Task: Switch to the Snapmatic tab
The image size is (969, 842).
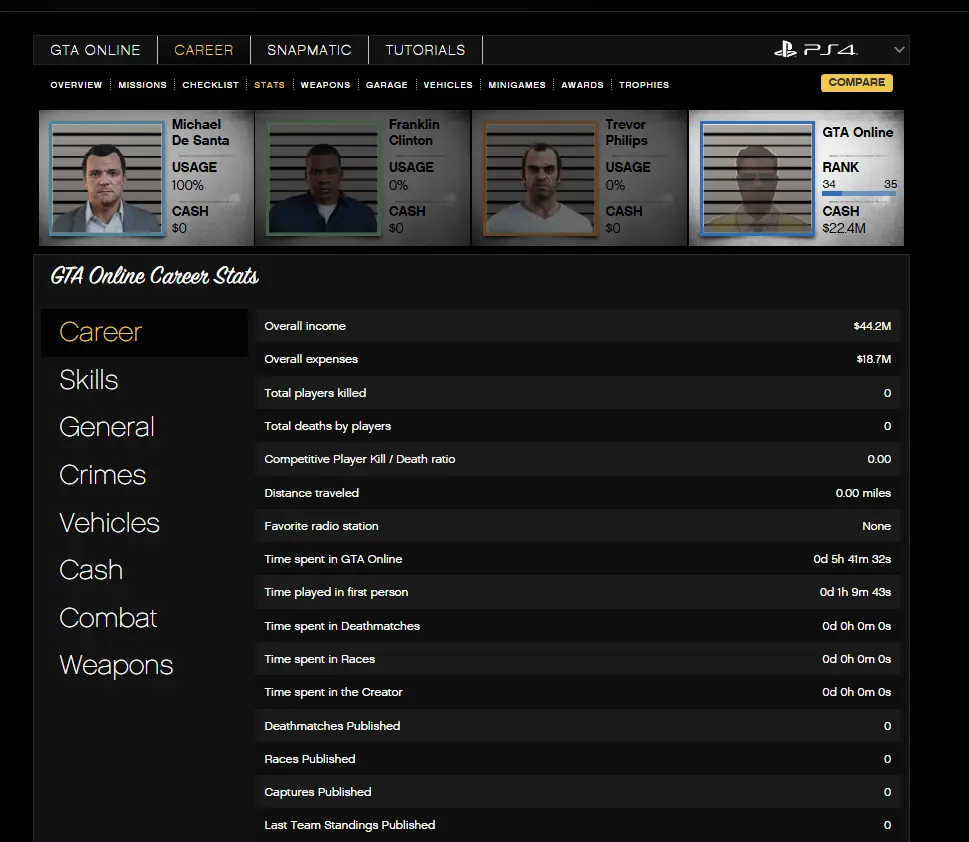Action: click(x=309, y=50)
